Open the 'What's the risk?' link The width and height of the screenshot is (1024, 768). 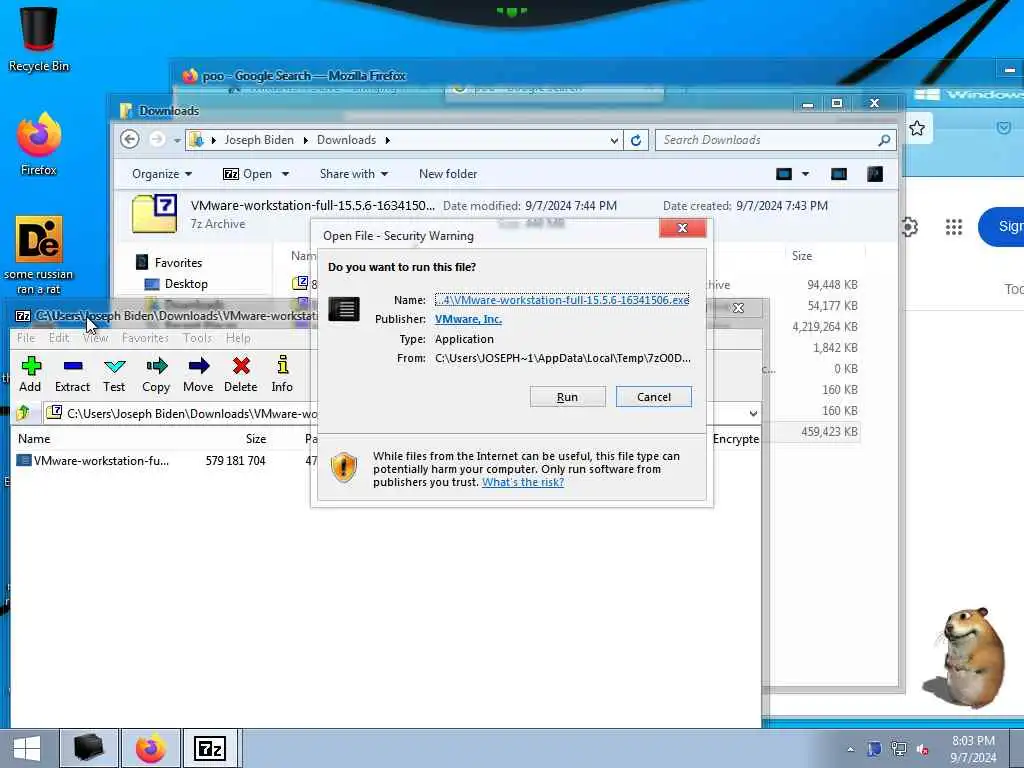tap(523, 482)
